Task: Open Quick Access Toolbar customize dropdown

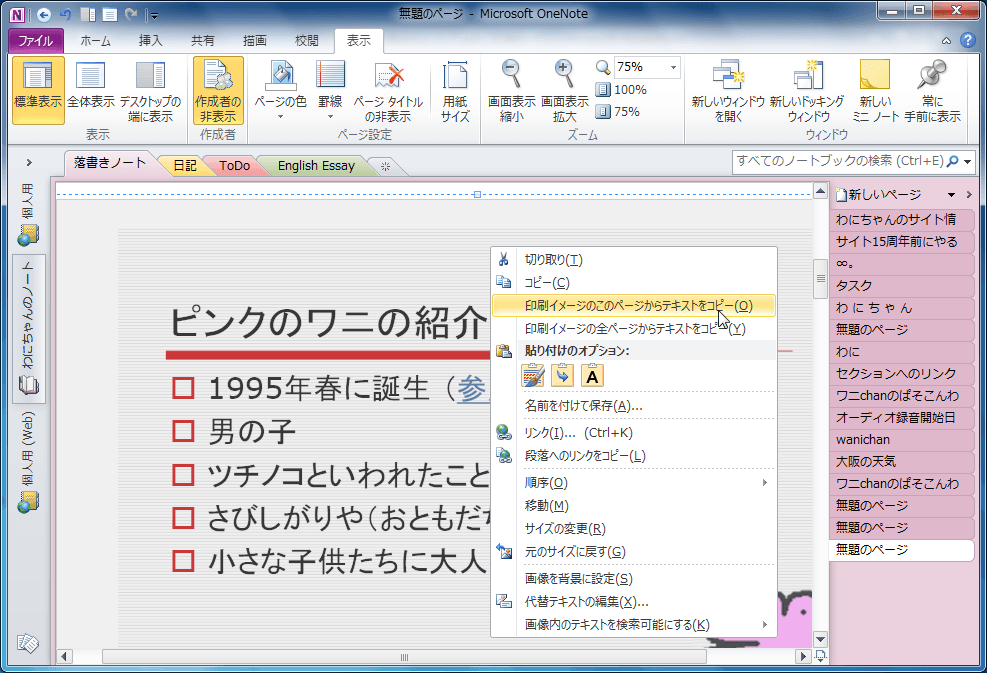Action: [154, 15]
